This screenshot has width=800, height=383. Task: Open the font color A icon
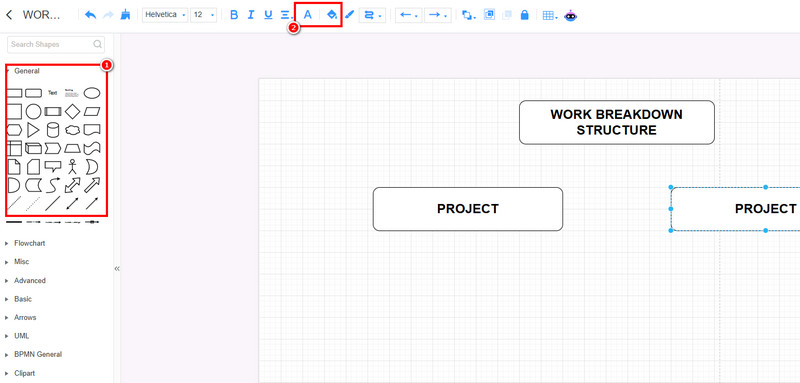(x=308, y=15)
